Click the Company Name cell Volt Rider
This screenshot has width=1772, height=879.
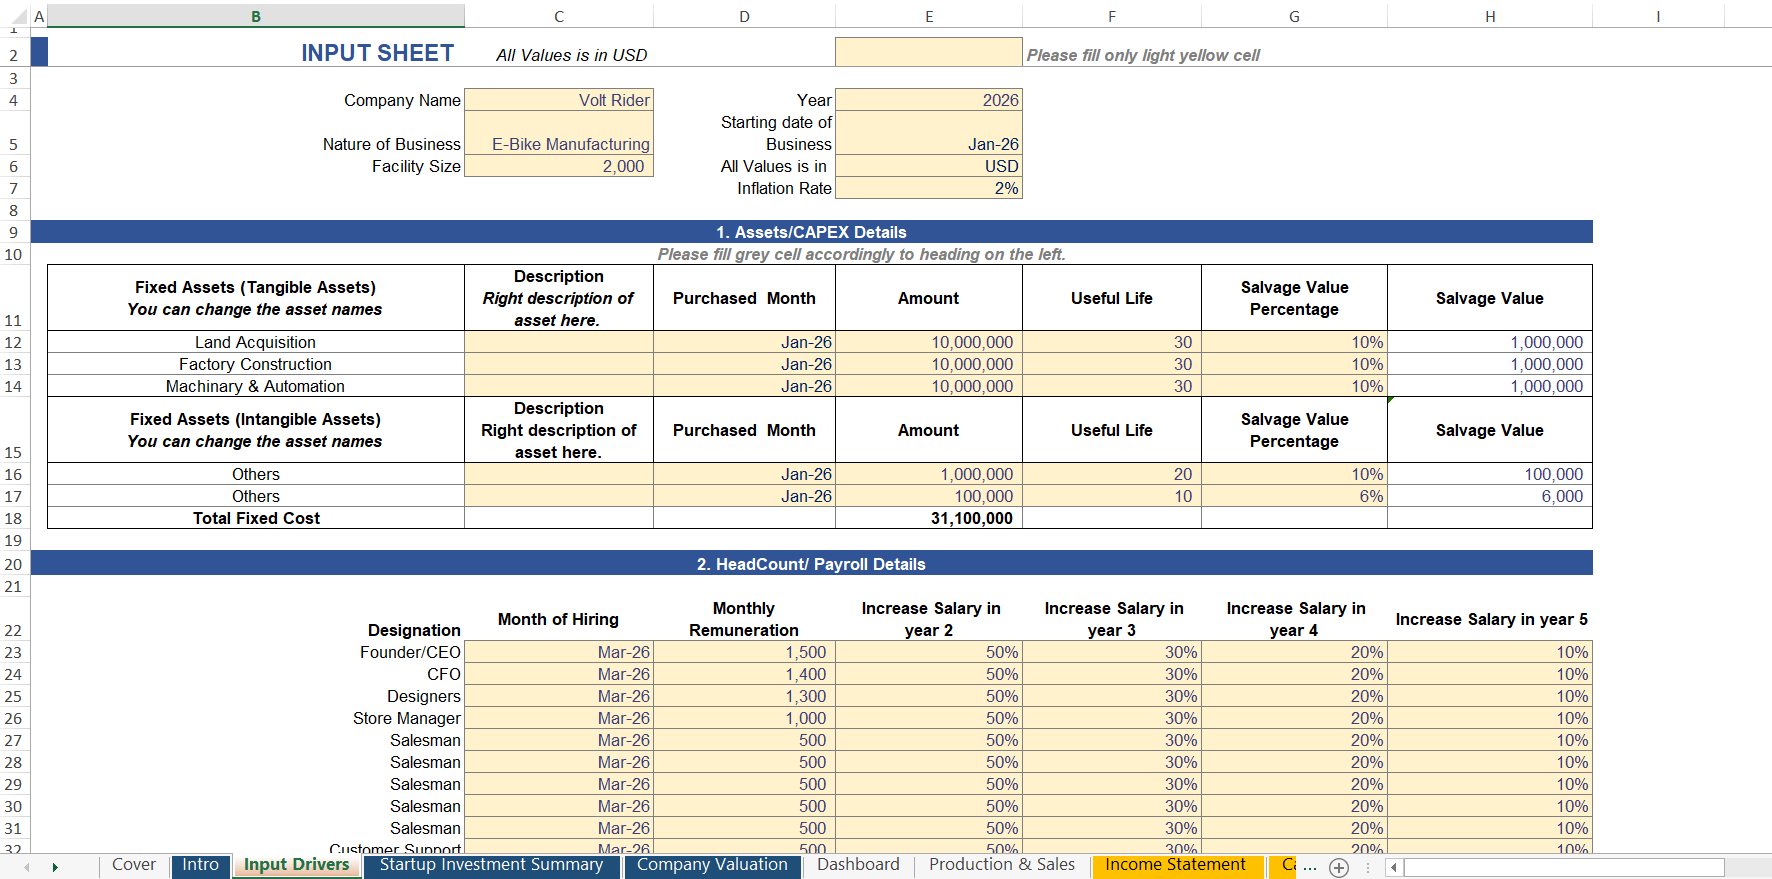[559, 100]
